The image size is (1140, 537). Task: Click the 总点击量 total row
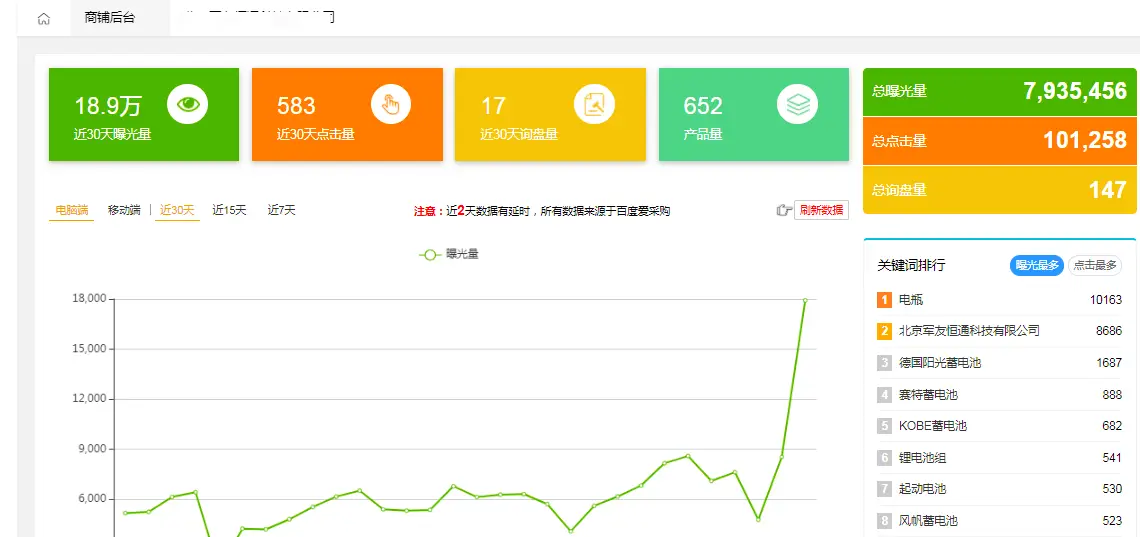(x=1000, y=141)
